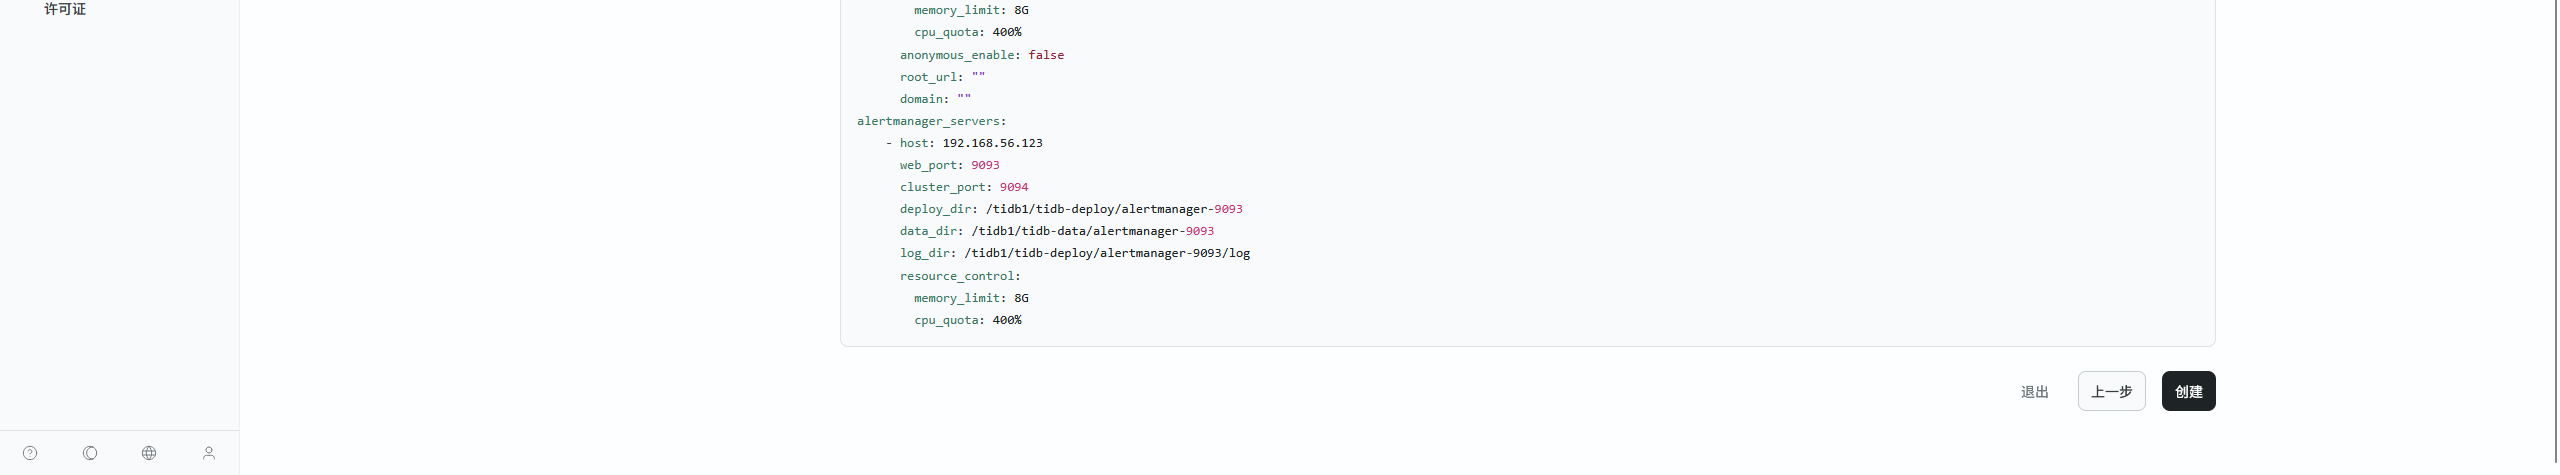Open the language globe icon
2560x475 pixels.
tap(149, 453)
